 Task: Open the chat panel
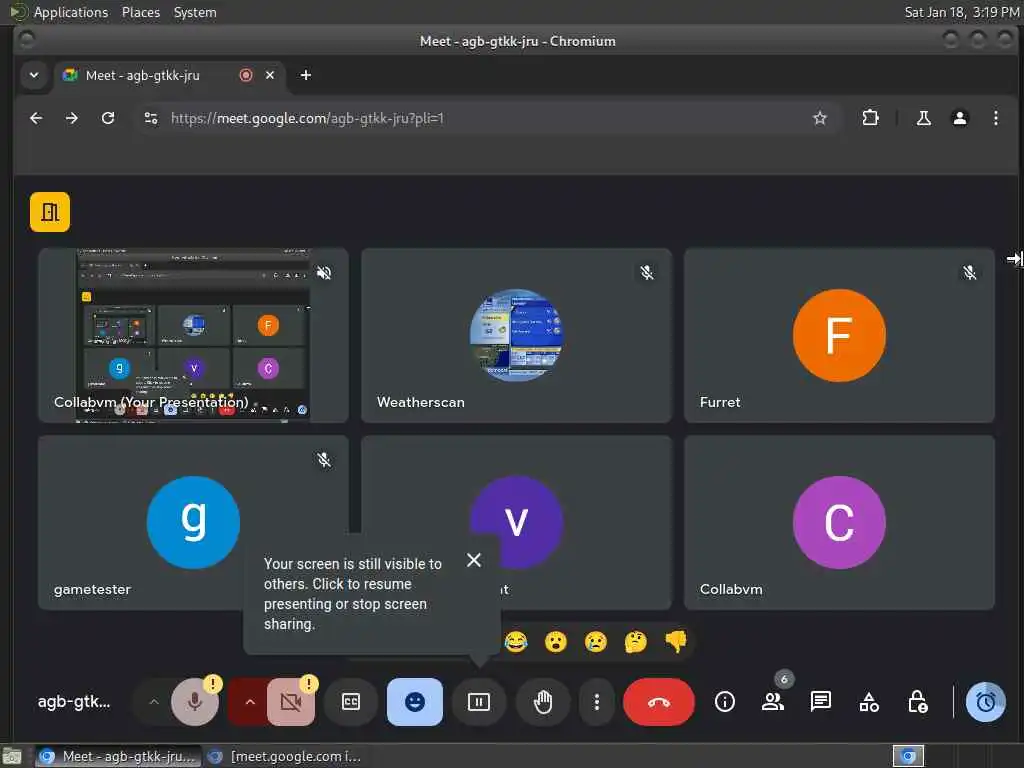point(821,702)
